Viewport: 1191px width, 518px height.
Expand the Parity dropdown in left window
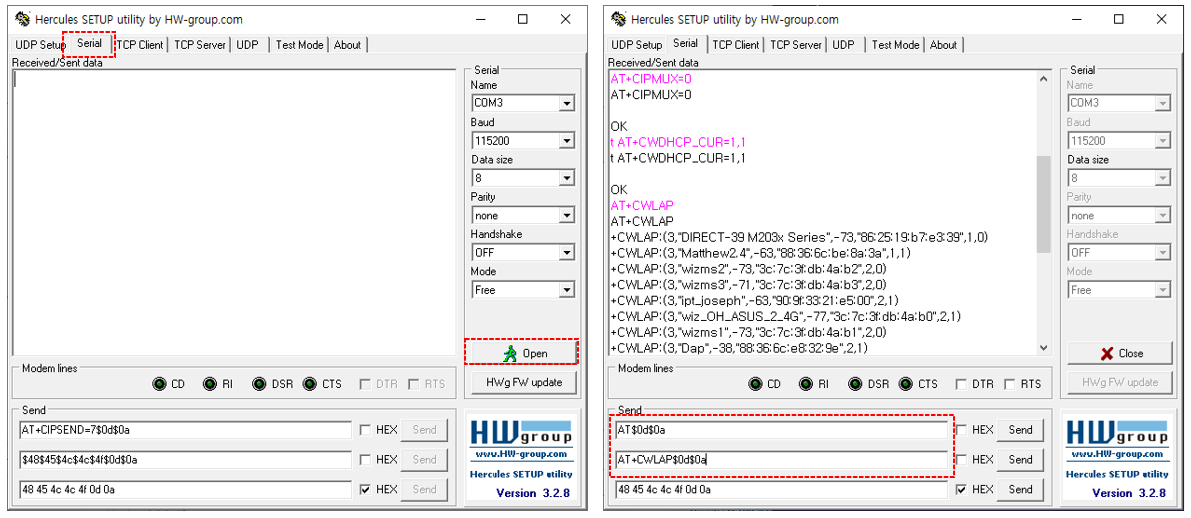[566, 216]
